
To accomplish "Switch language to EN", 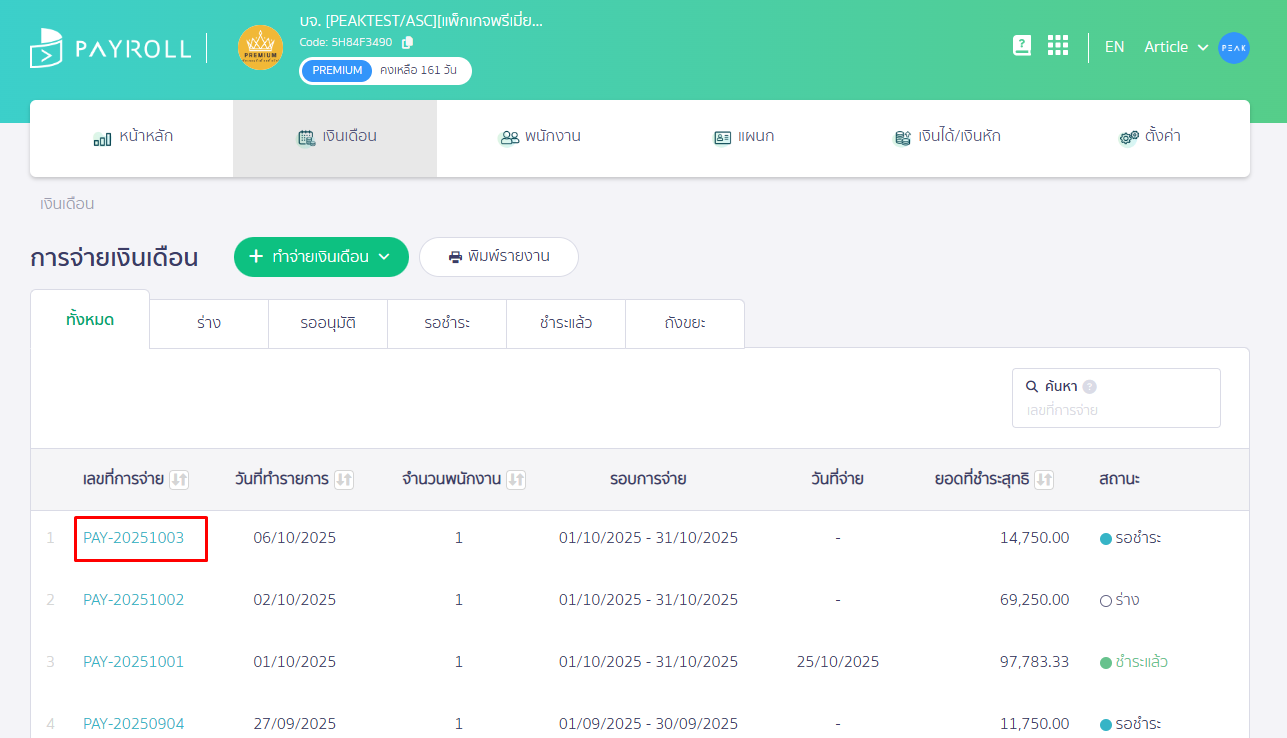I will 1114,47.
